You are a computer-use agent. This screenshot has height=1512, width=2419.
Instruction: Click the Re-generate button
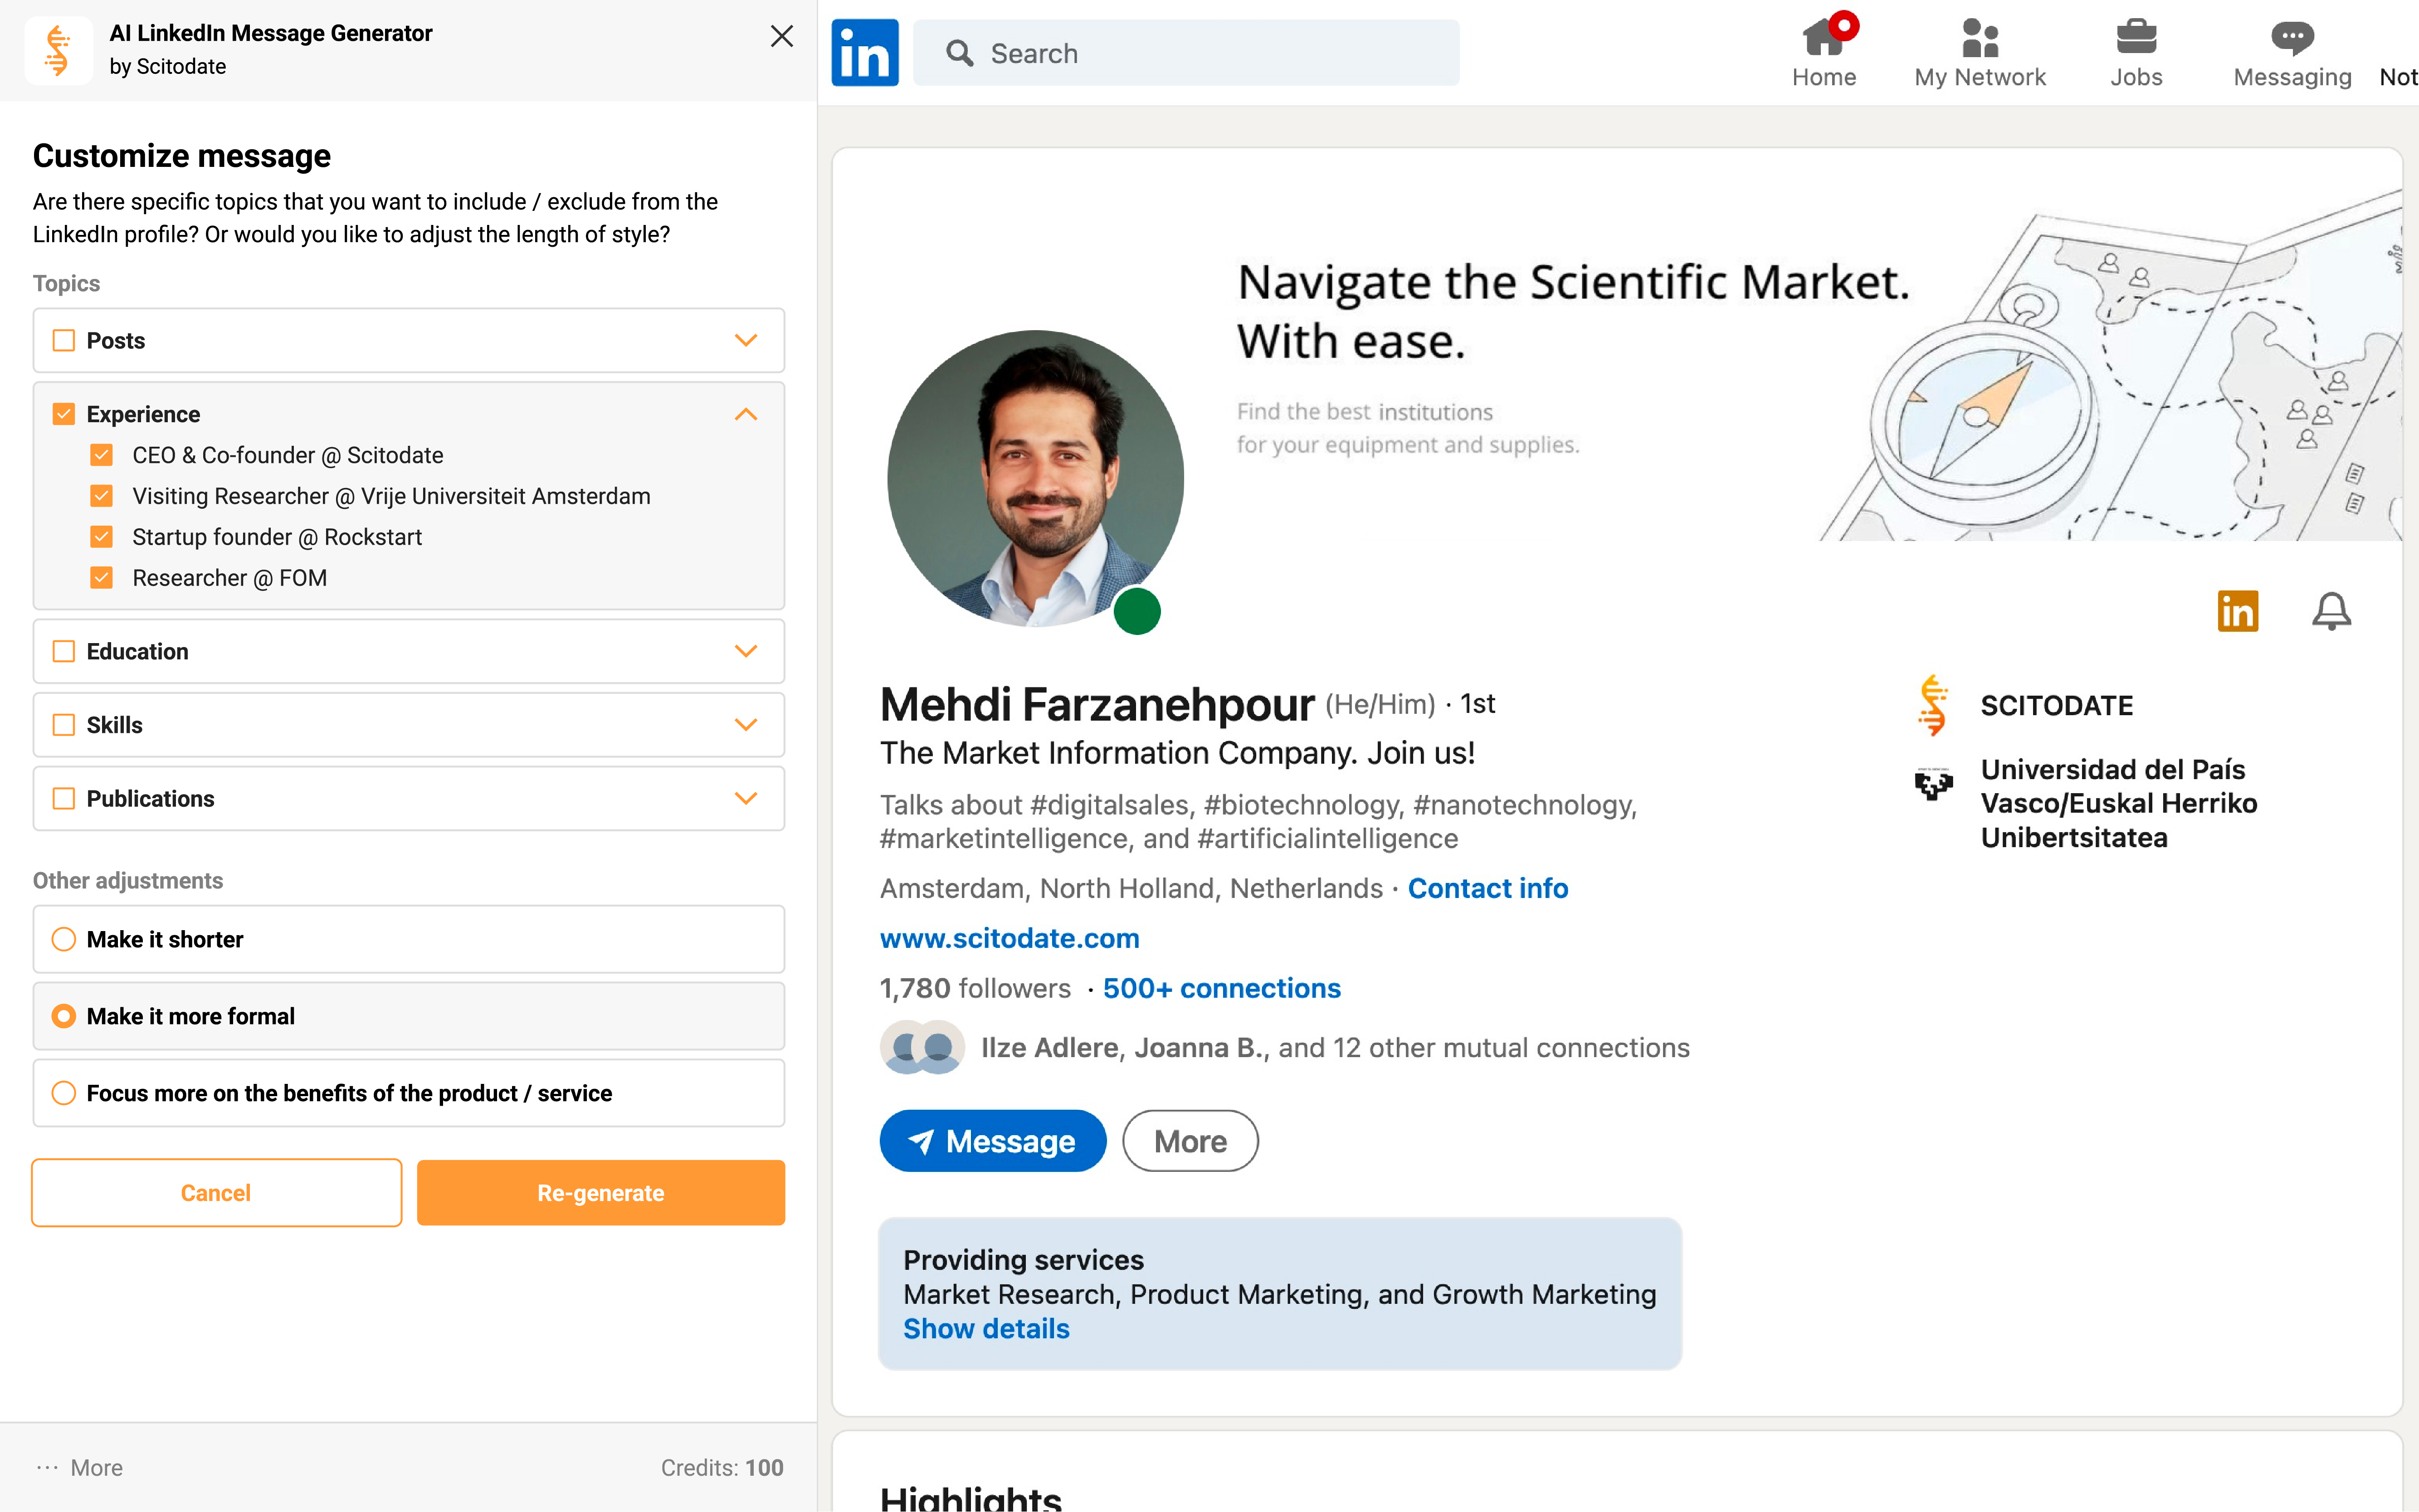(x=601, y=1193)
